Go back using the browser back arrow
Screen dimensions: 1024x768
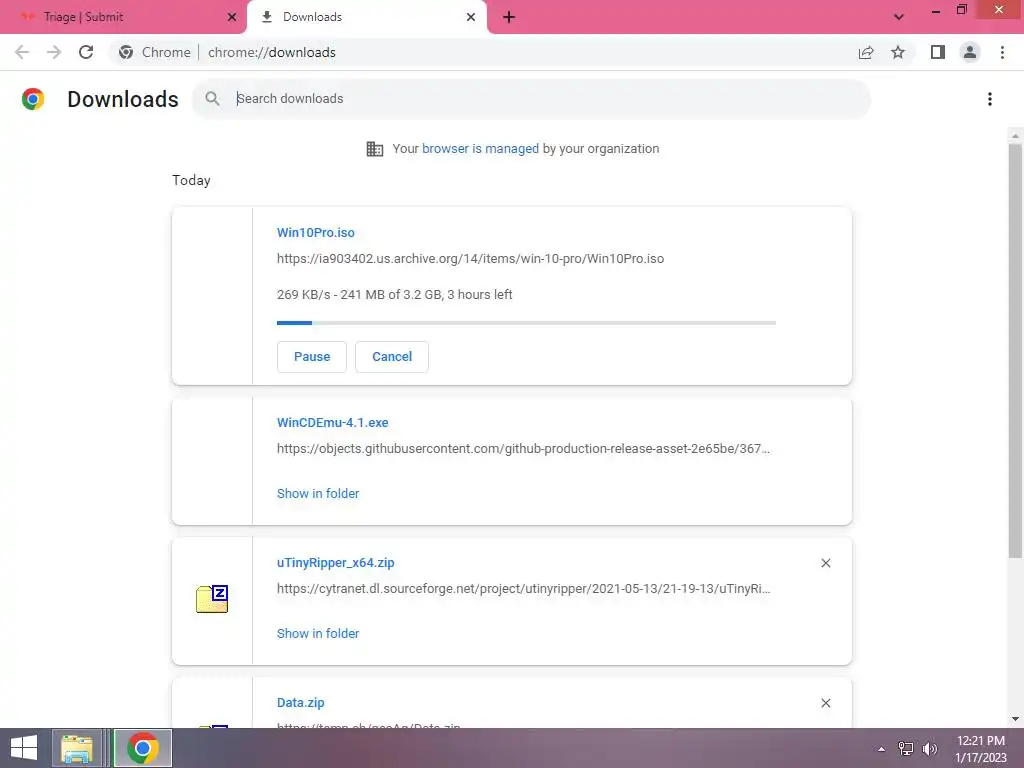tap(22, 52)
